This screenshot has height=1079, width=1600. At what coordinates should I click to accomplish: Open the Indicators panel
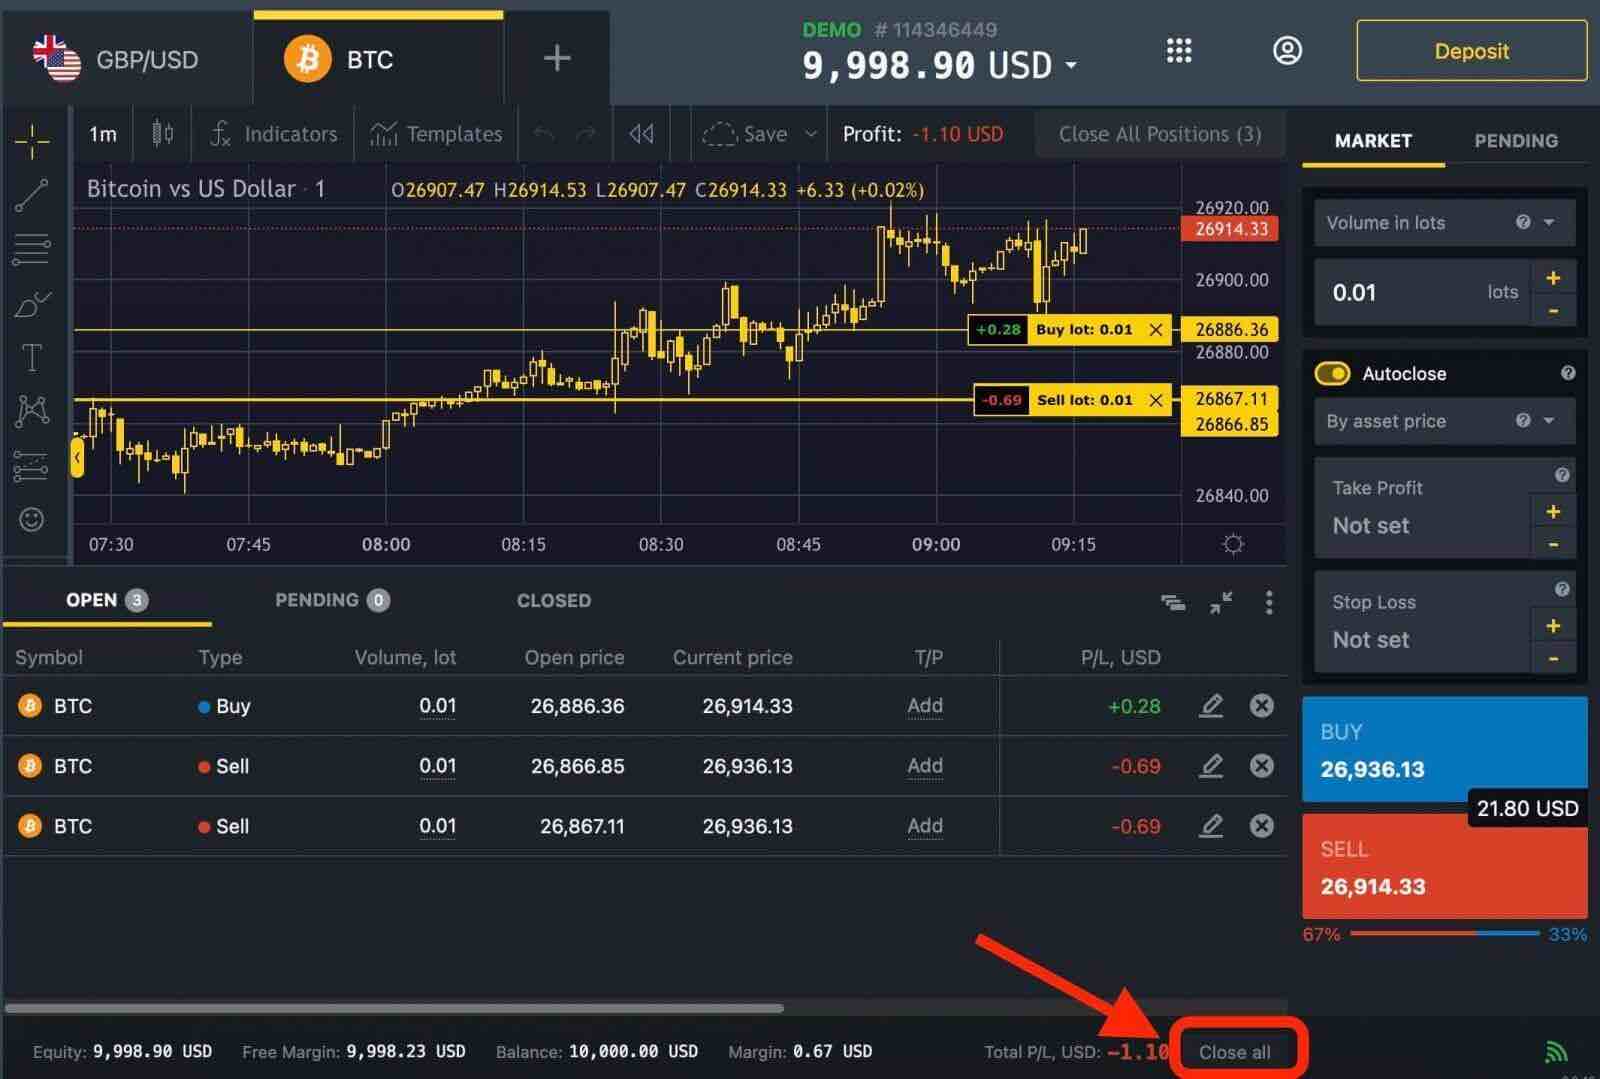tap(274, 134)
